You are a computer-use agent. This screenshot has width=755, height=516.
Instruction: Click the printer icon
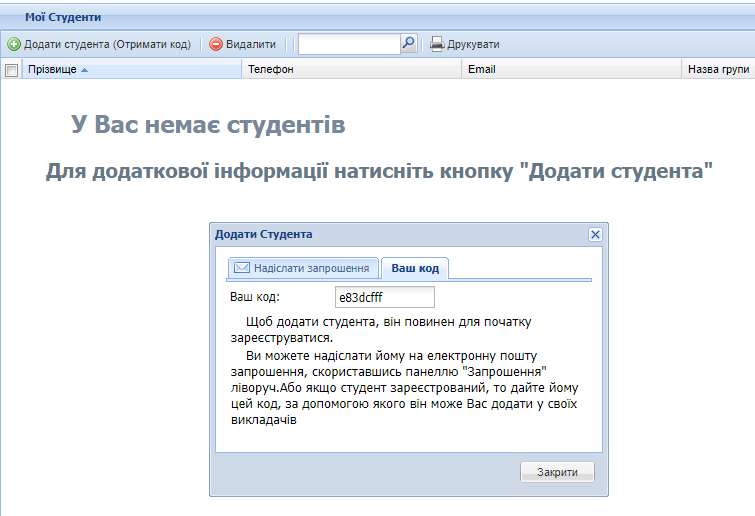tap(437, 44)
